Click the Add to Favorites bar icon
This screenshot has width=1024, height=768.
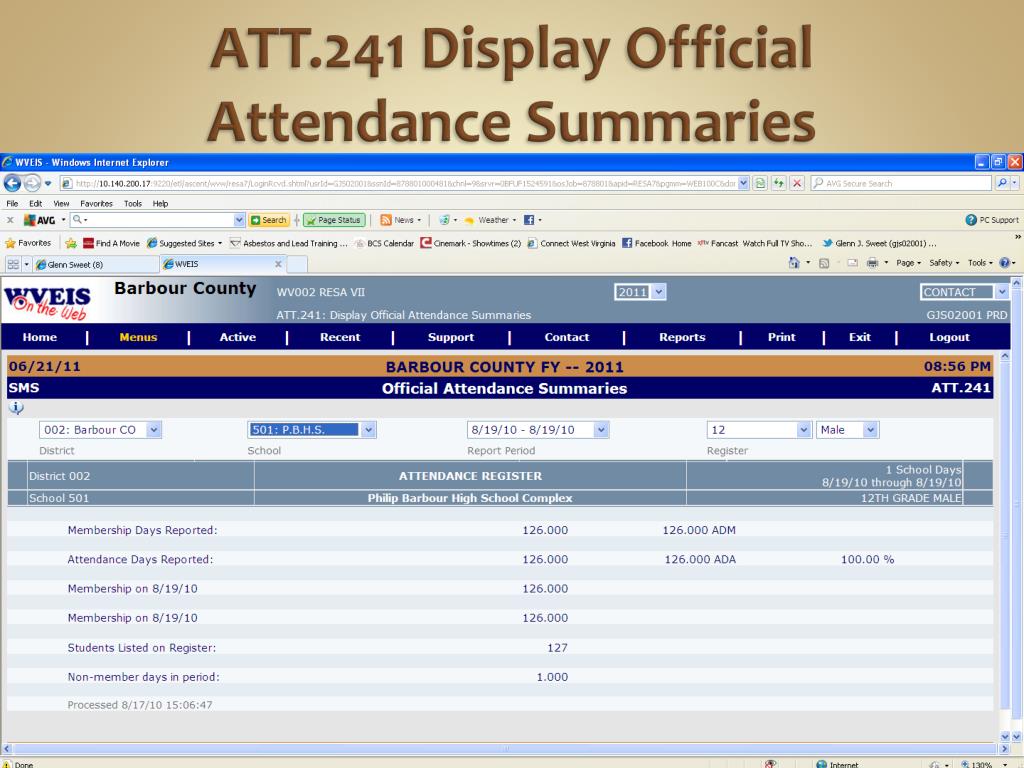[71, 243]
